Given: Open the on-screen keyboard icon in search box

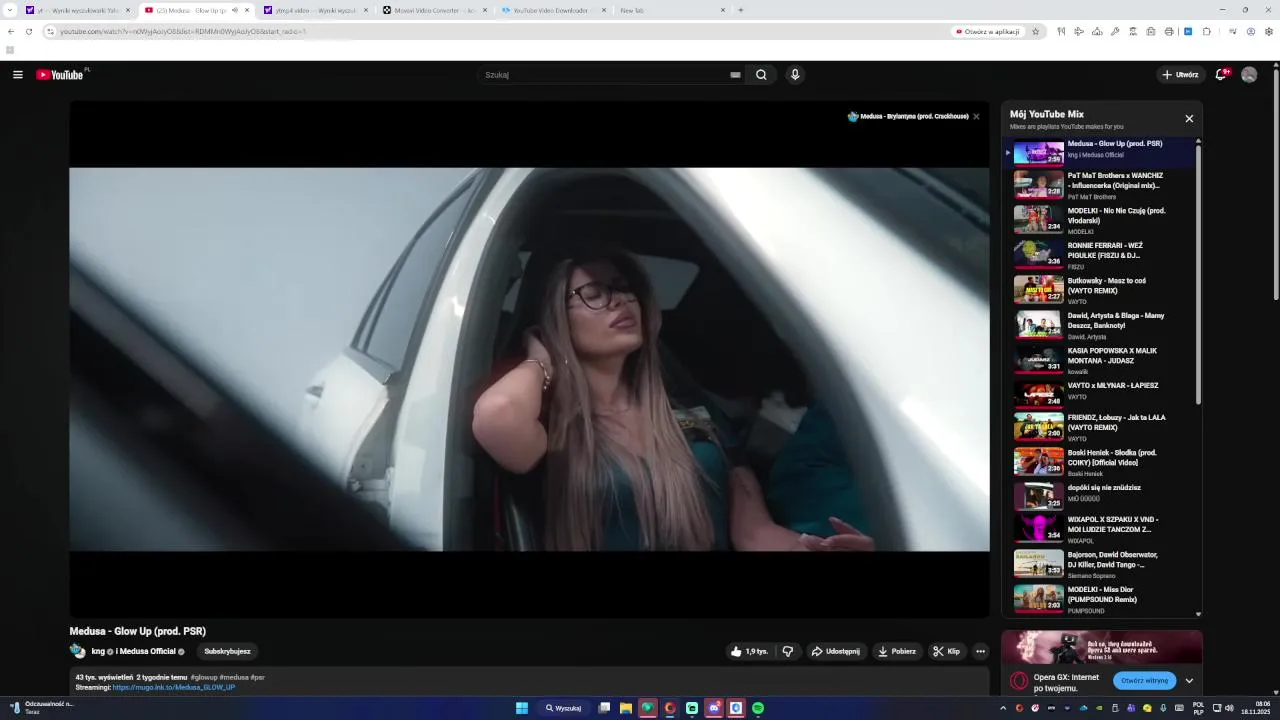Looking at the screenshot, I should [x=735, y=75].
